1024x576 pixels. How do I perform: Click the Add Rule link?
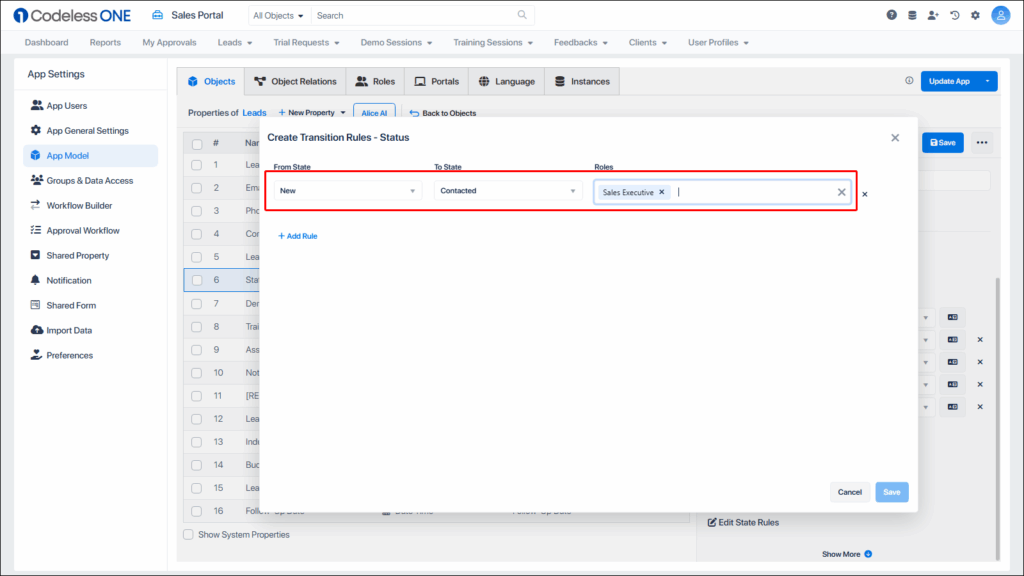[297, 236]
